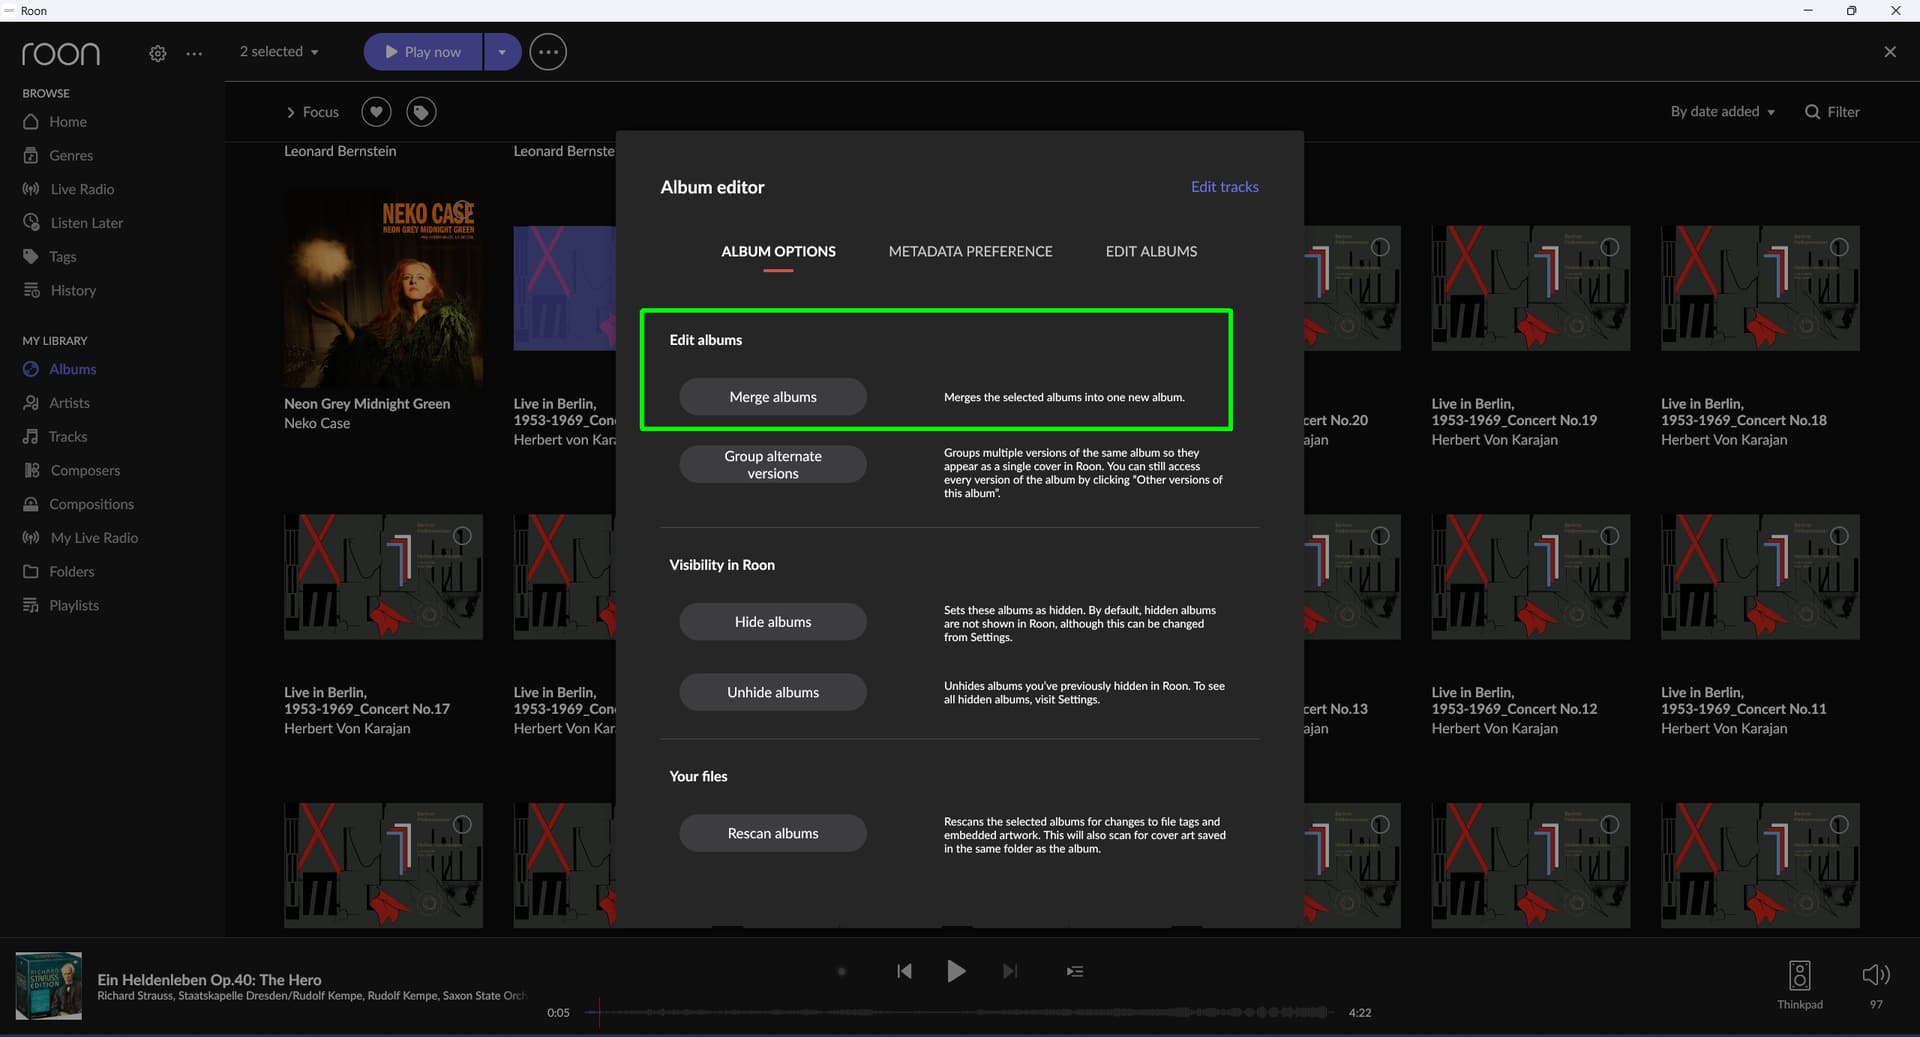Toggle selection circle on Concert No.18 album
This screenshot has height=1037, width=1920.
(1839, 247)
